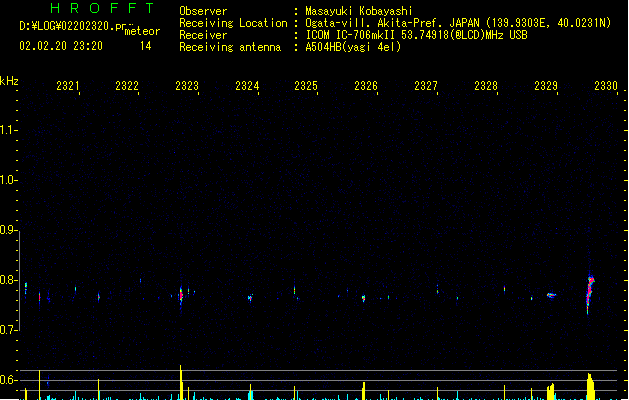Click the strong meteor echo at 2323
629x400 pixels.
click(181, 296)
